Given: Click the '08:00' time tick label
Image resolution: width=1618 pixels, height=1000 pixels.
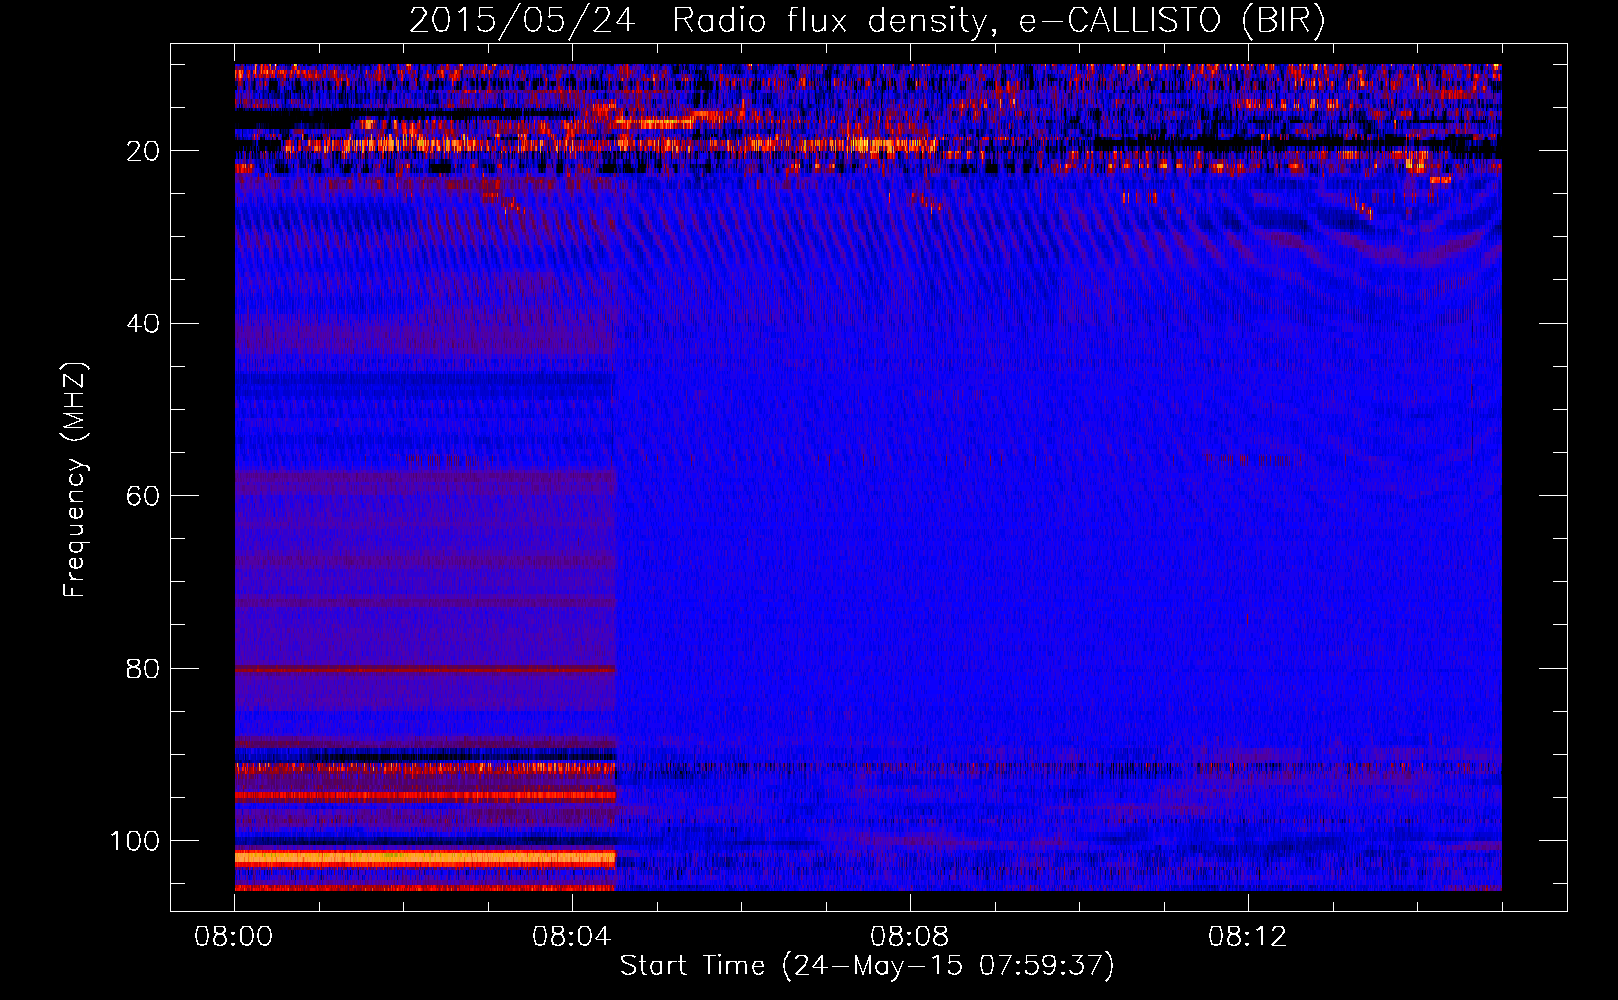Looking at the screenshot, I should point(234,937).
